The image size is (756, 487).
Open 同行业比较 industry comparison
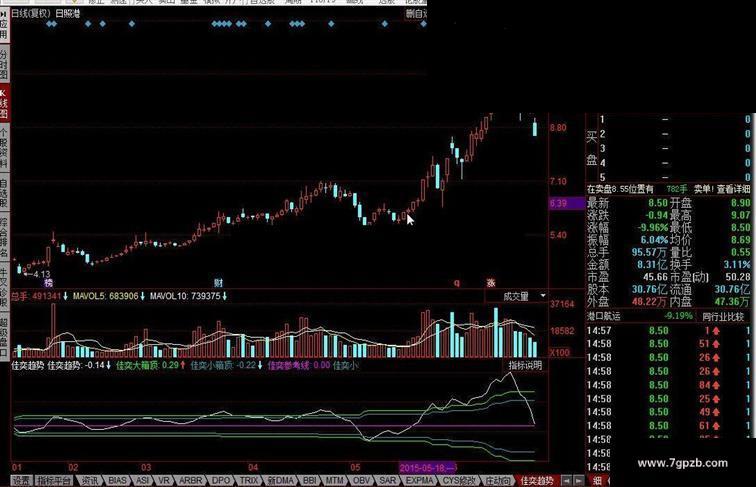point(723,317)
